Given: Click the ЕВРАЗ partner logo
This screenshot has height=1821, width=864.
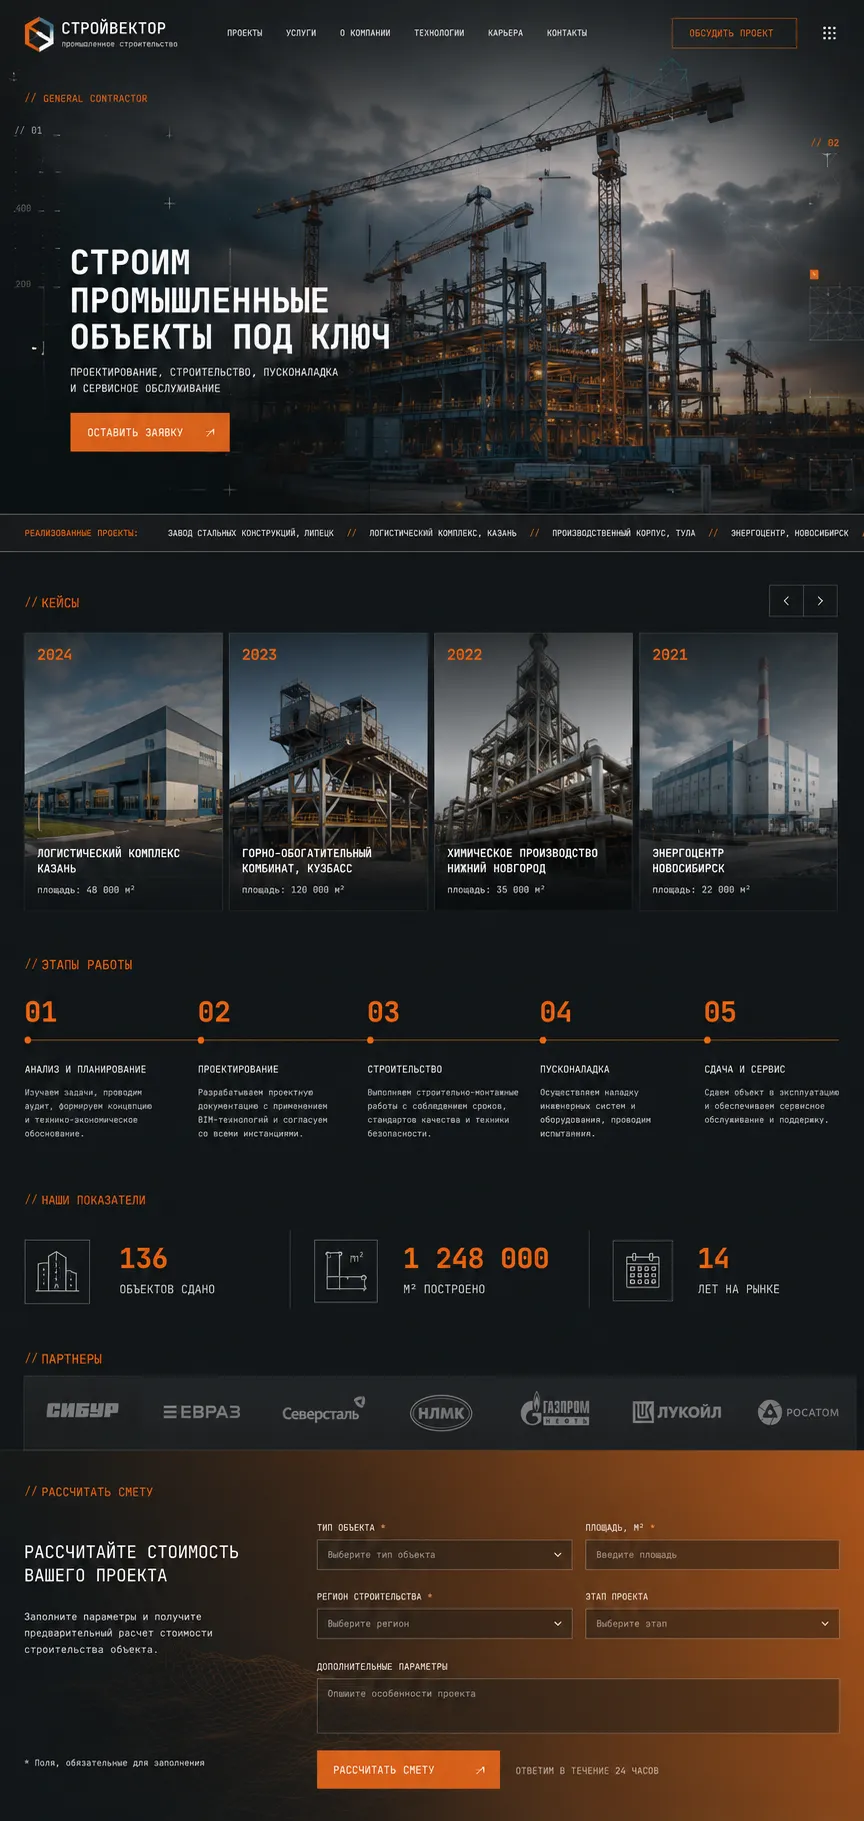Looking at the screenshot, I should (x=202, y=1412).
